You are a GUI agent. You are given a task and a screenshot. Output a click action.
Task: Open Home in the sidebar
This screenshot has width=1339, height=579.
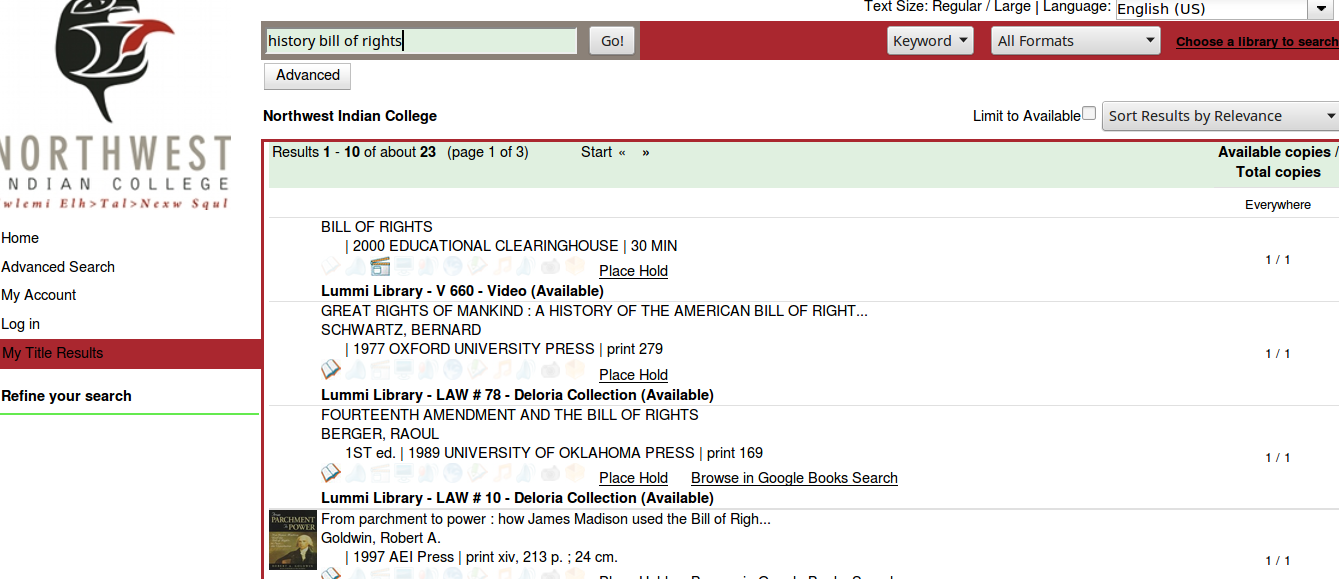pyautogui.click(x=20, y=238)
